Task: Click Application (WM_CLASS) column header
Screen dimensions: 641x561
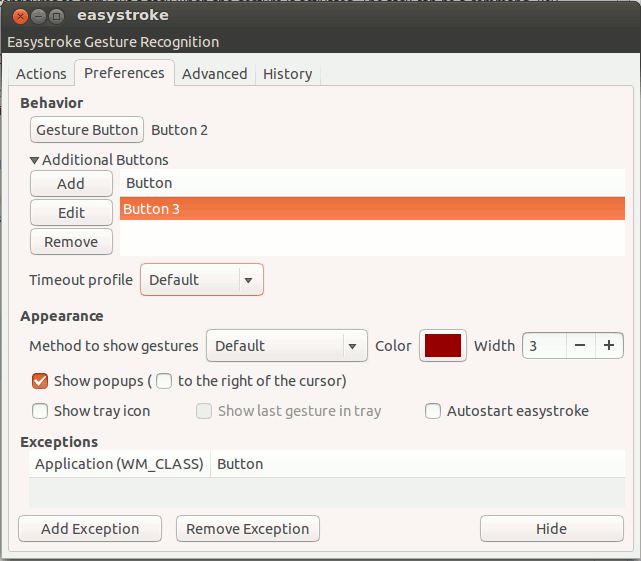Action: coord(119,464)
